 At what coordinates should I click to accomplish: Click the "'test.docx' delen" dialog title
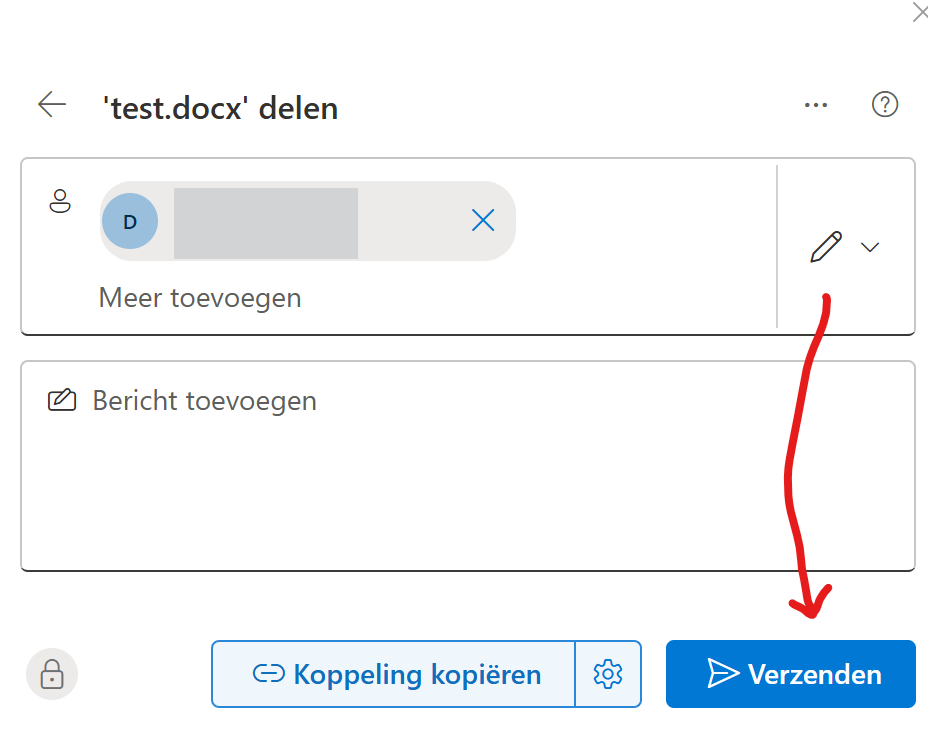[221, 107]
